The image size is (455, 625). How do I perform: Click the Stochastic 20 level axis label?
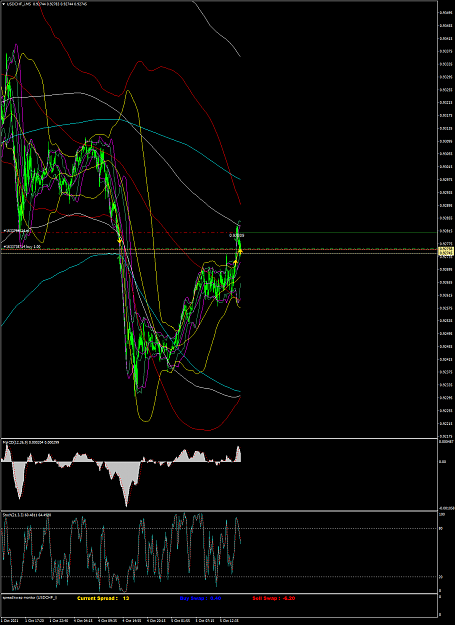441,576
